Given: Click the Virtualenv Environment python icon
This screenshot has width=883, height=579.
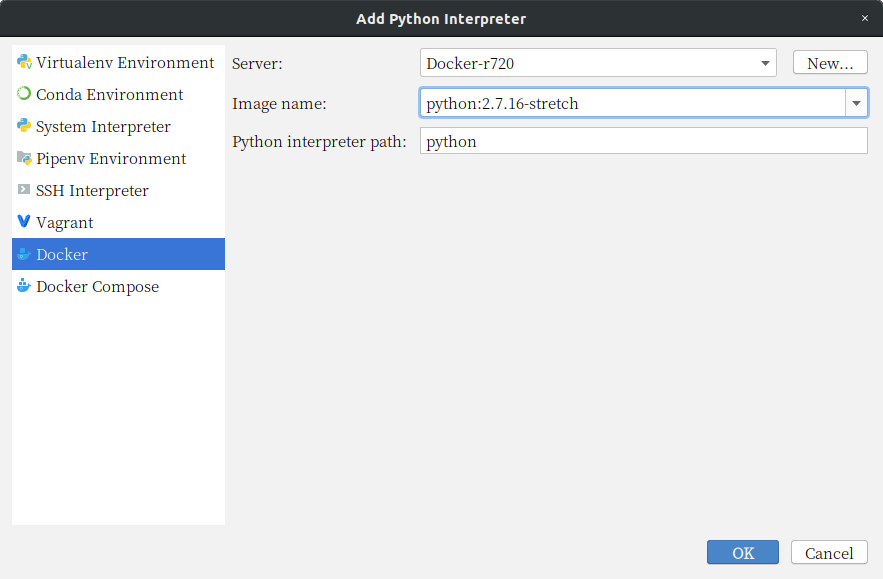Looking at the screenshot, I should (24, 62).
